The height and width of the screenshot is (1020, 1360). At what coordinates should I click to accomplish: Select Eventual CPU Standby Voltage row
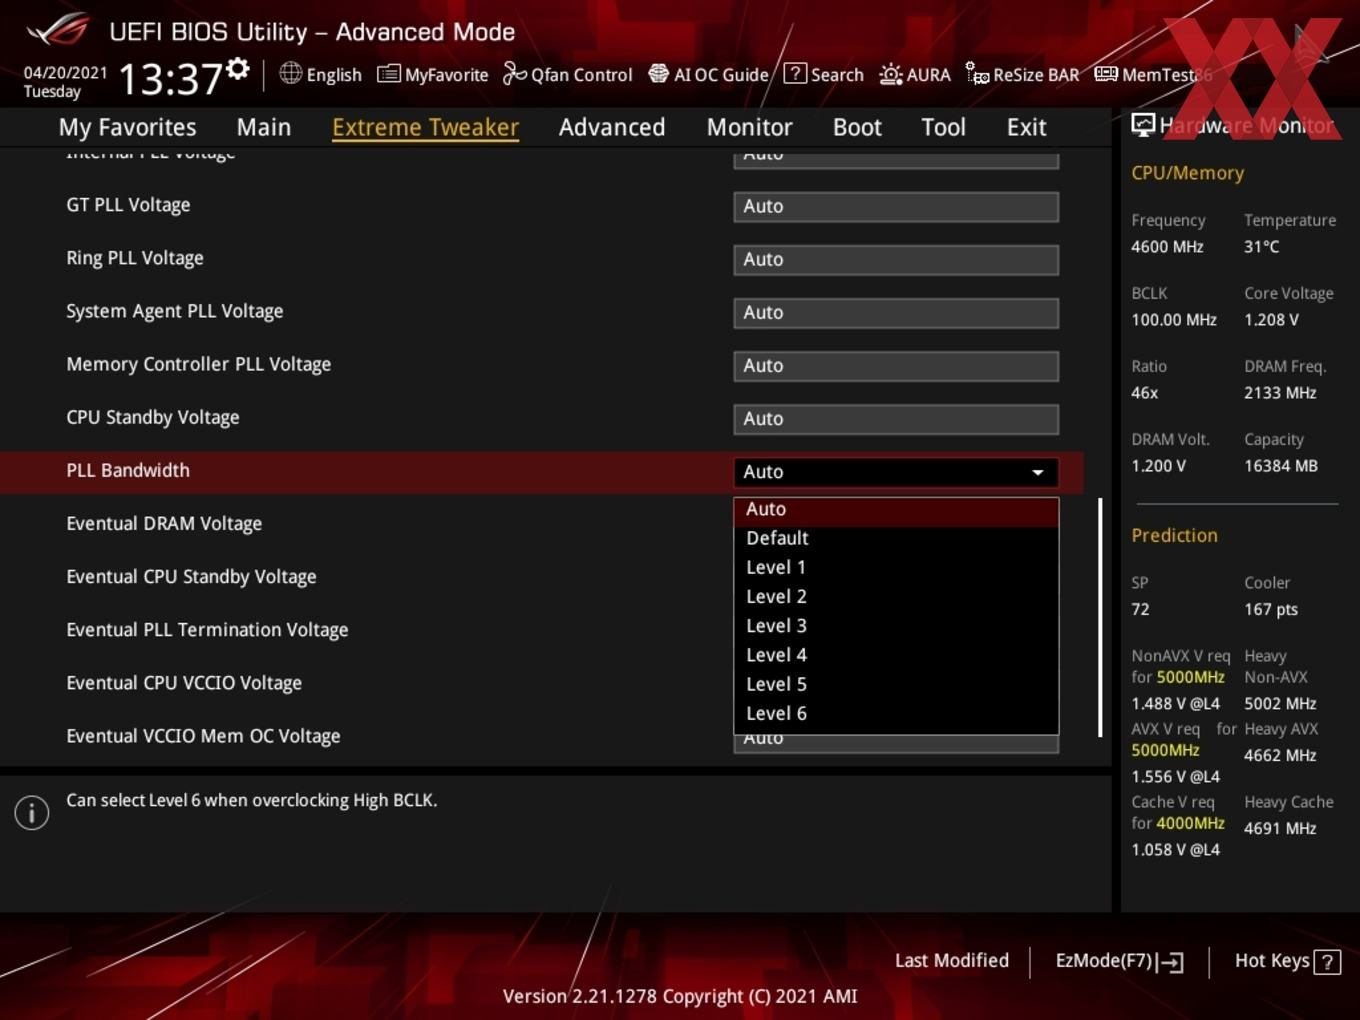pos(191,577)
